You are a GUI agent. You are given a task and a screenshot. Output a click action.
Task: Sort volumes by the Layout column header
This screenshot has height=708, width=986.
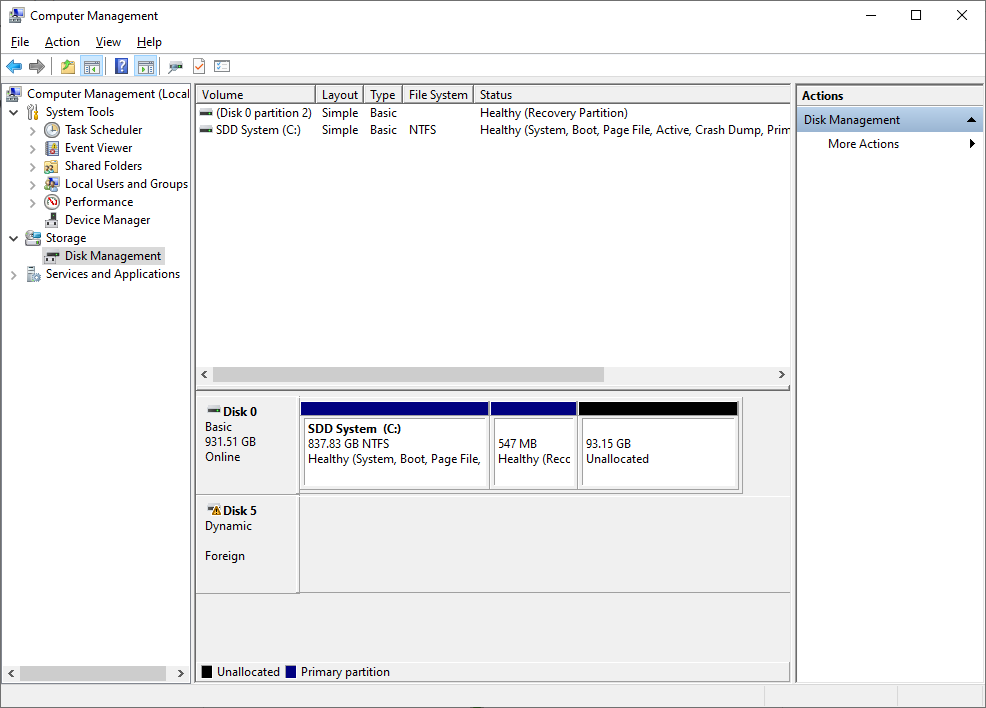coord(339,93)
